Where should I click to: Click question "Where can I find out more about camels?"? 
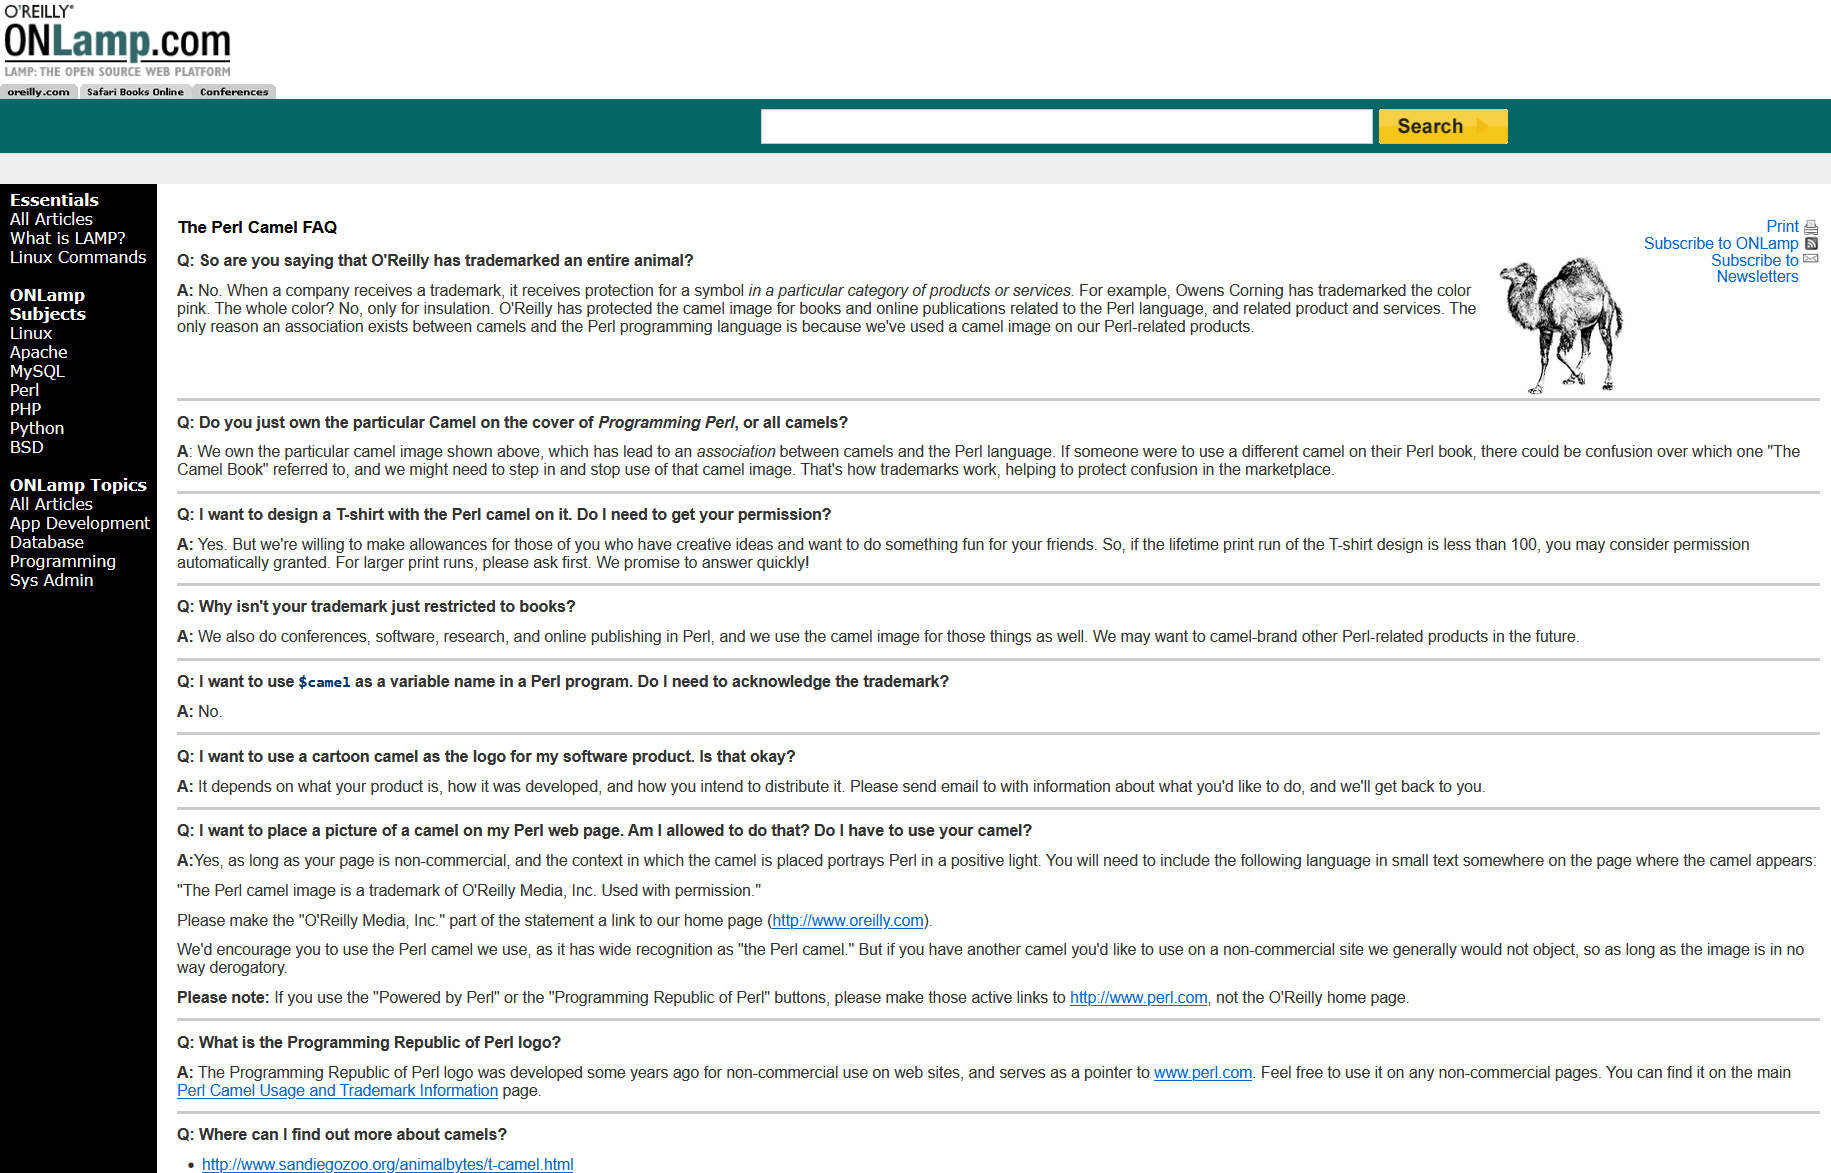coord(342,1134)
